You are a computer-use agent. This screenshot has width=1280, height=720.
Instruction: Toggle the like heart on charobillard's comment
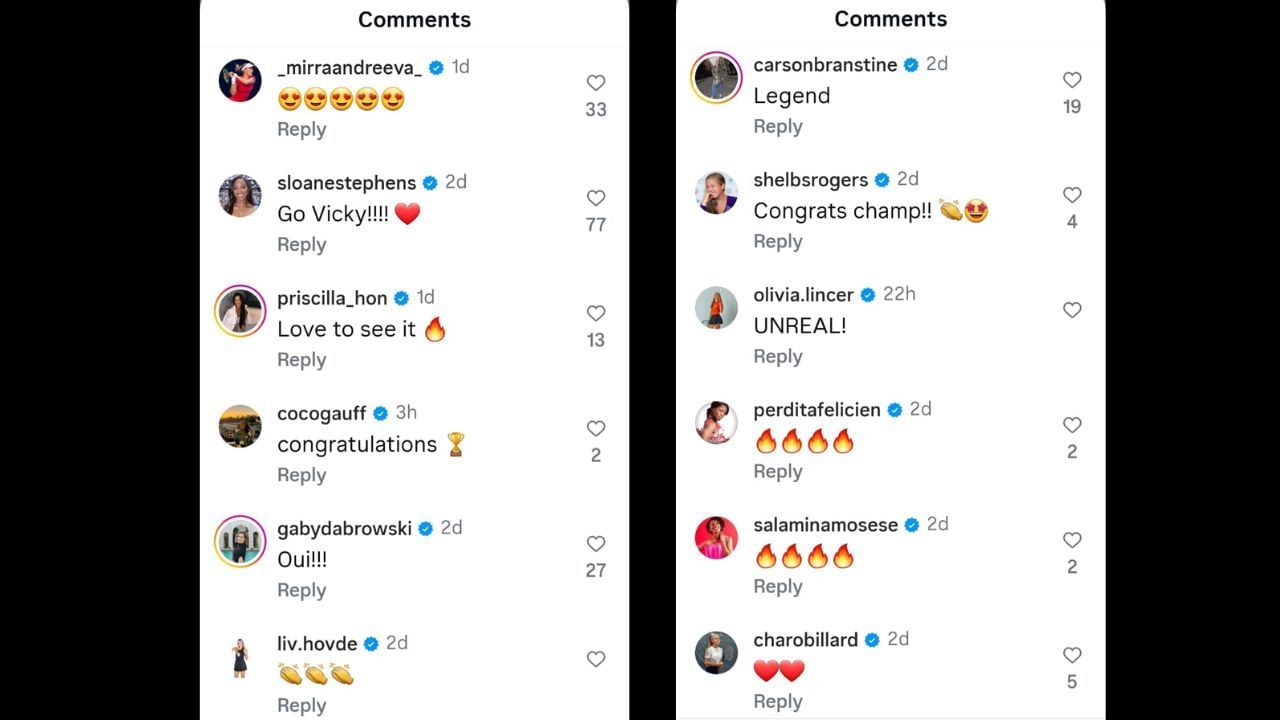(1072, 655)
